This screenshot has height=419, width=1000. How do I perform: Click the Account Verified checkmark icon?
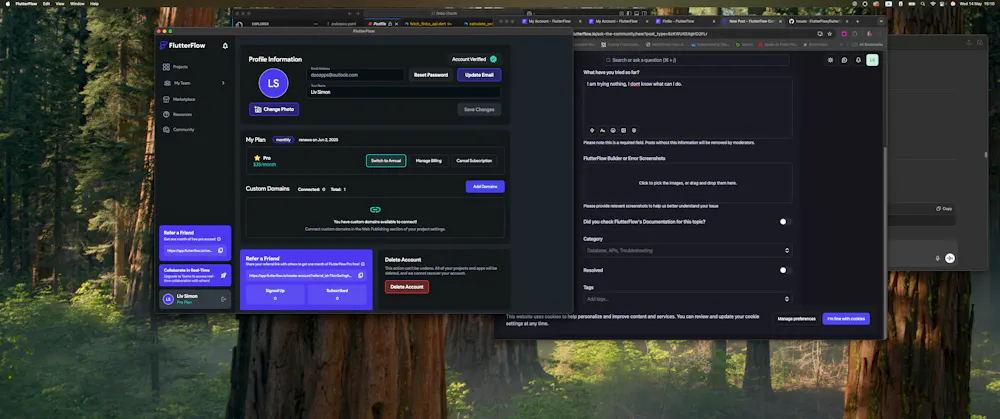(x=493, y=59)
